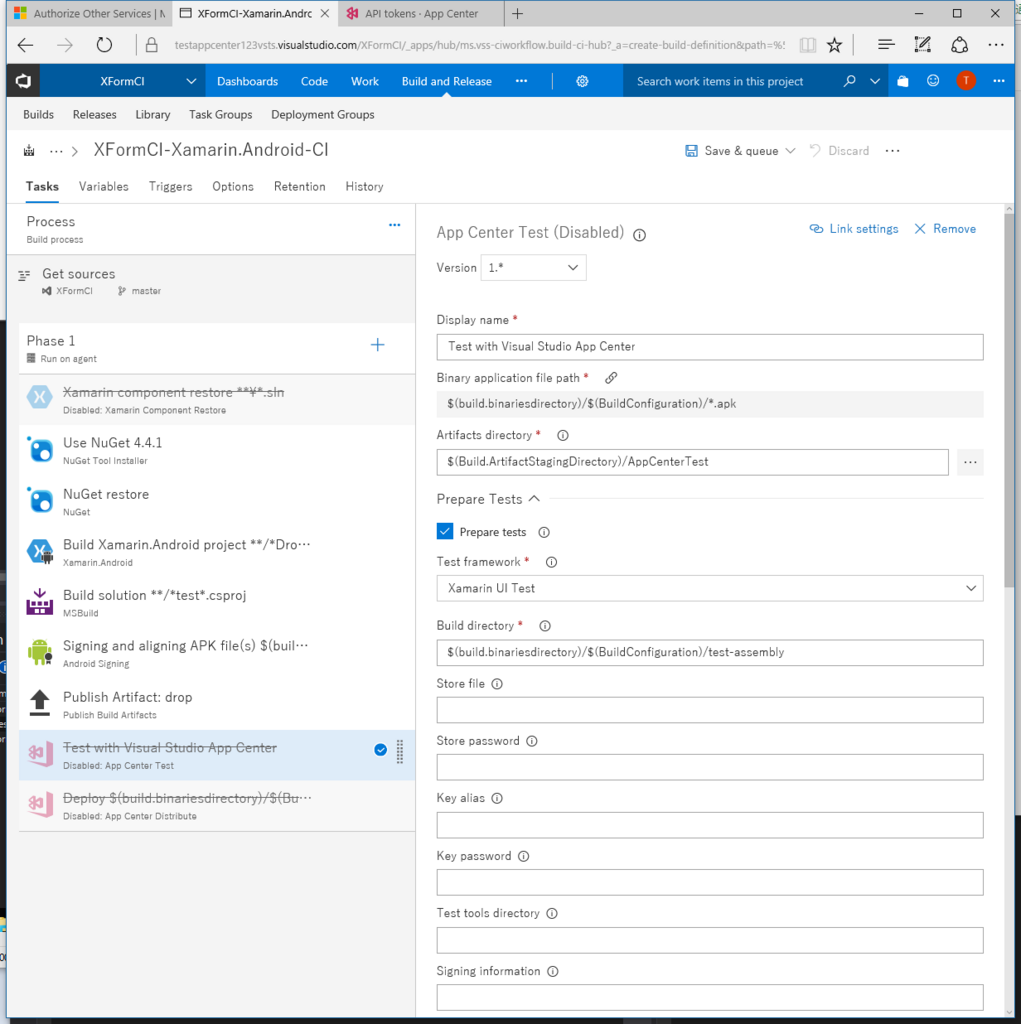
Task: Switch to the History tab
Action: 364,187
